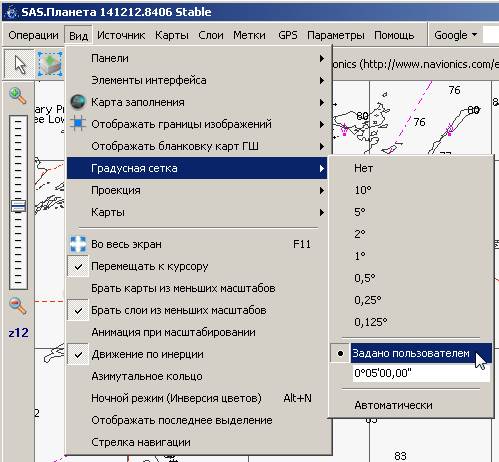Open the GPS menu
This screenshot has width=499, height=462.
tap(288, 35)
